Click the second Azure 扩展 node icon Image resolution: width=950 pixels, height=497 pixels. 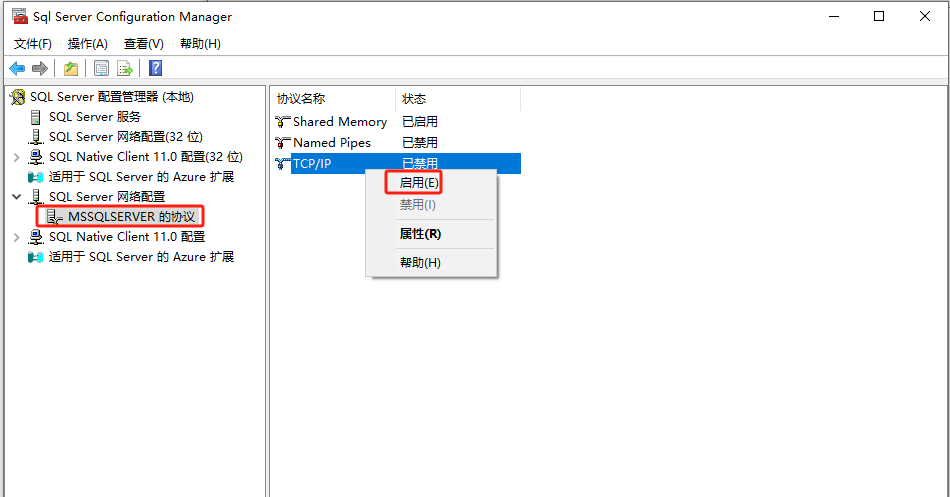click(x=36, y=257)
